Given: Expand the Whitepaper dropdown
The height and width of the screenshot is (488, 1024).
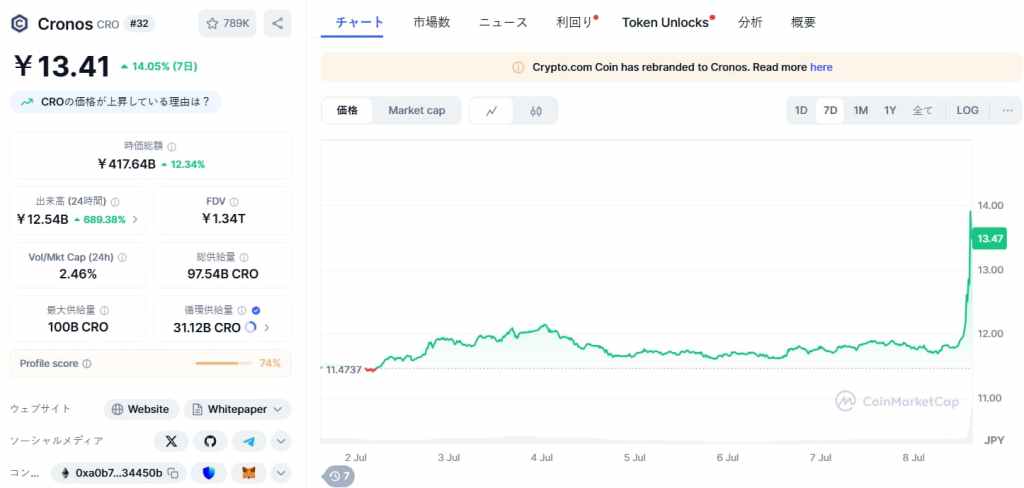Looking at the screenshot, I should coord(238,410).
